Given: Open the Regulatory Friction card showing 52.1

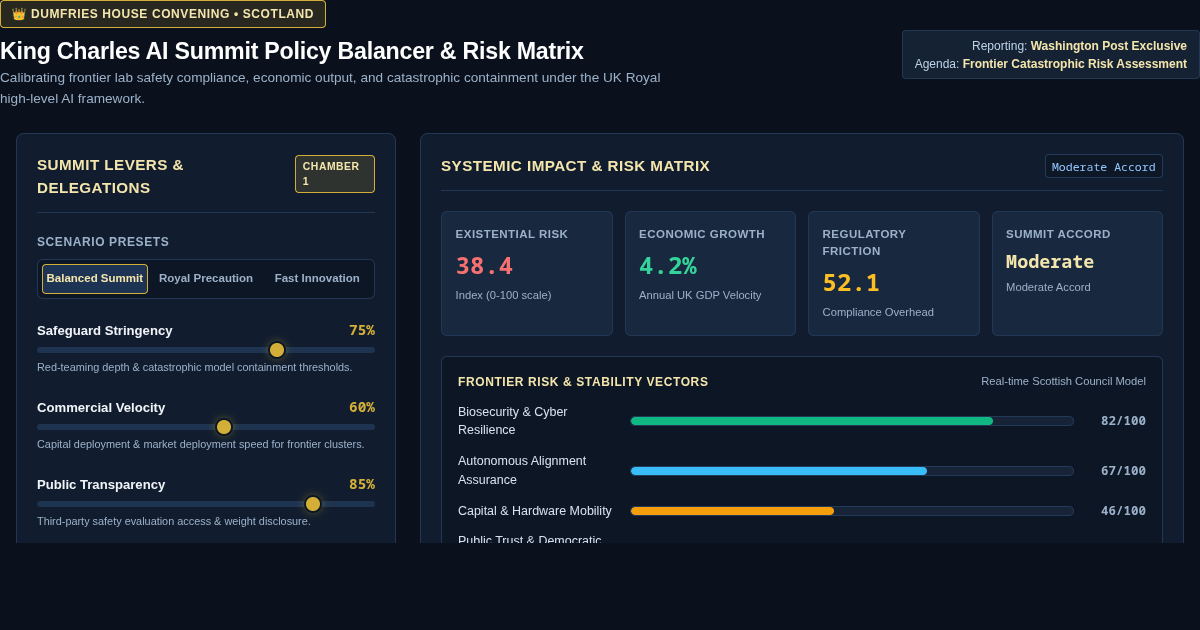Looking at the screenshot, I should click(x=894, y=274).
